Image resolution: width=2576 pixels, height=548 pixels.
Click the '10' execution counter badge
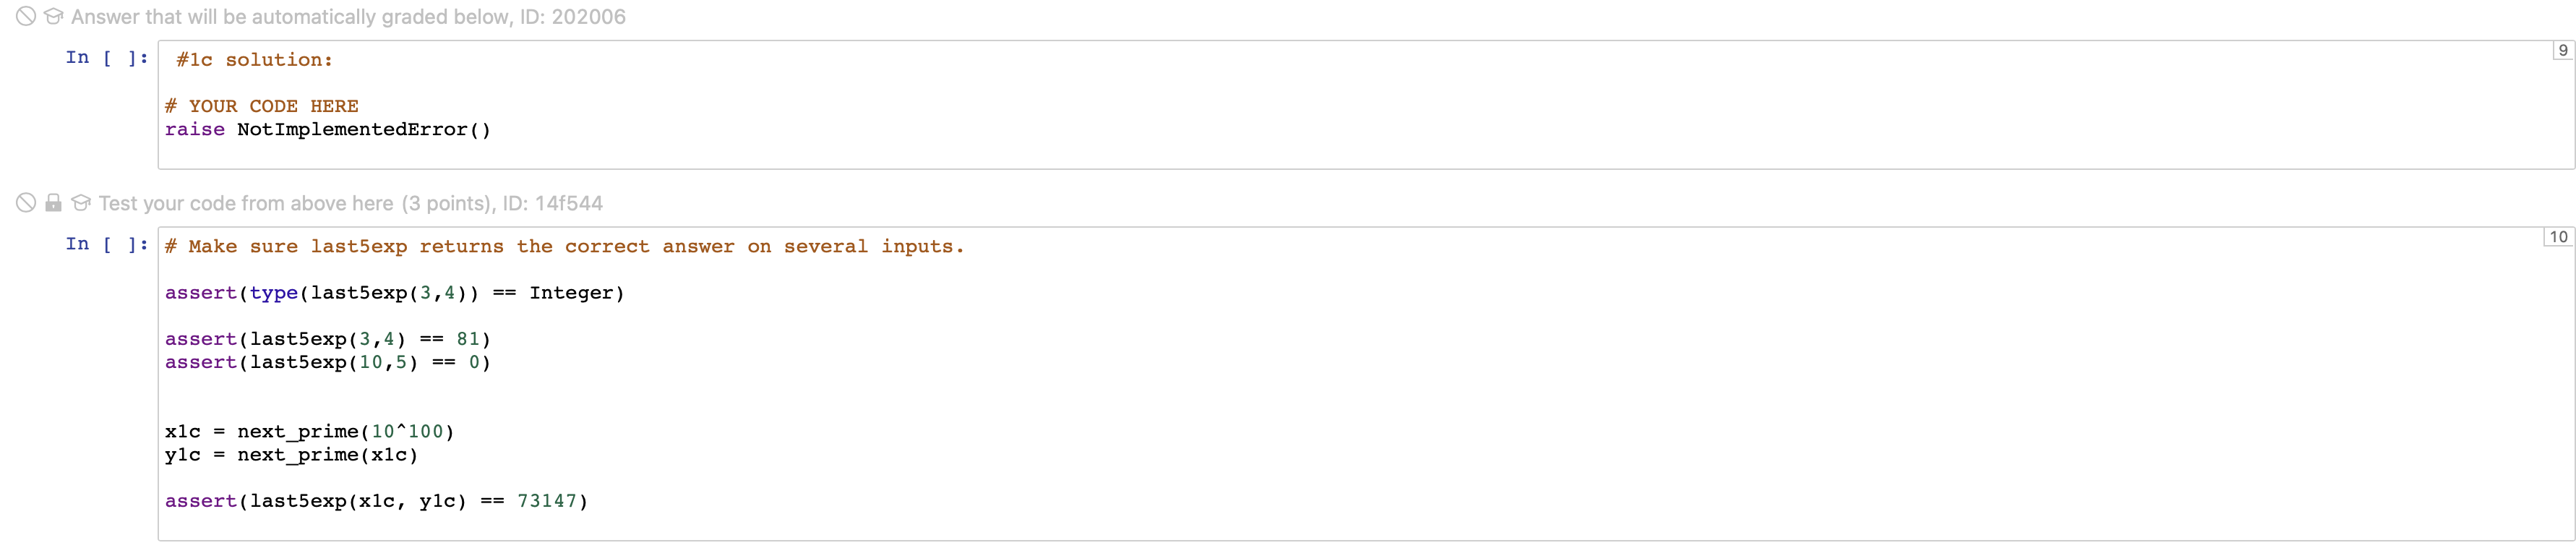pos(2558,237)
